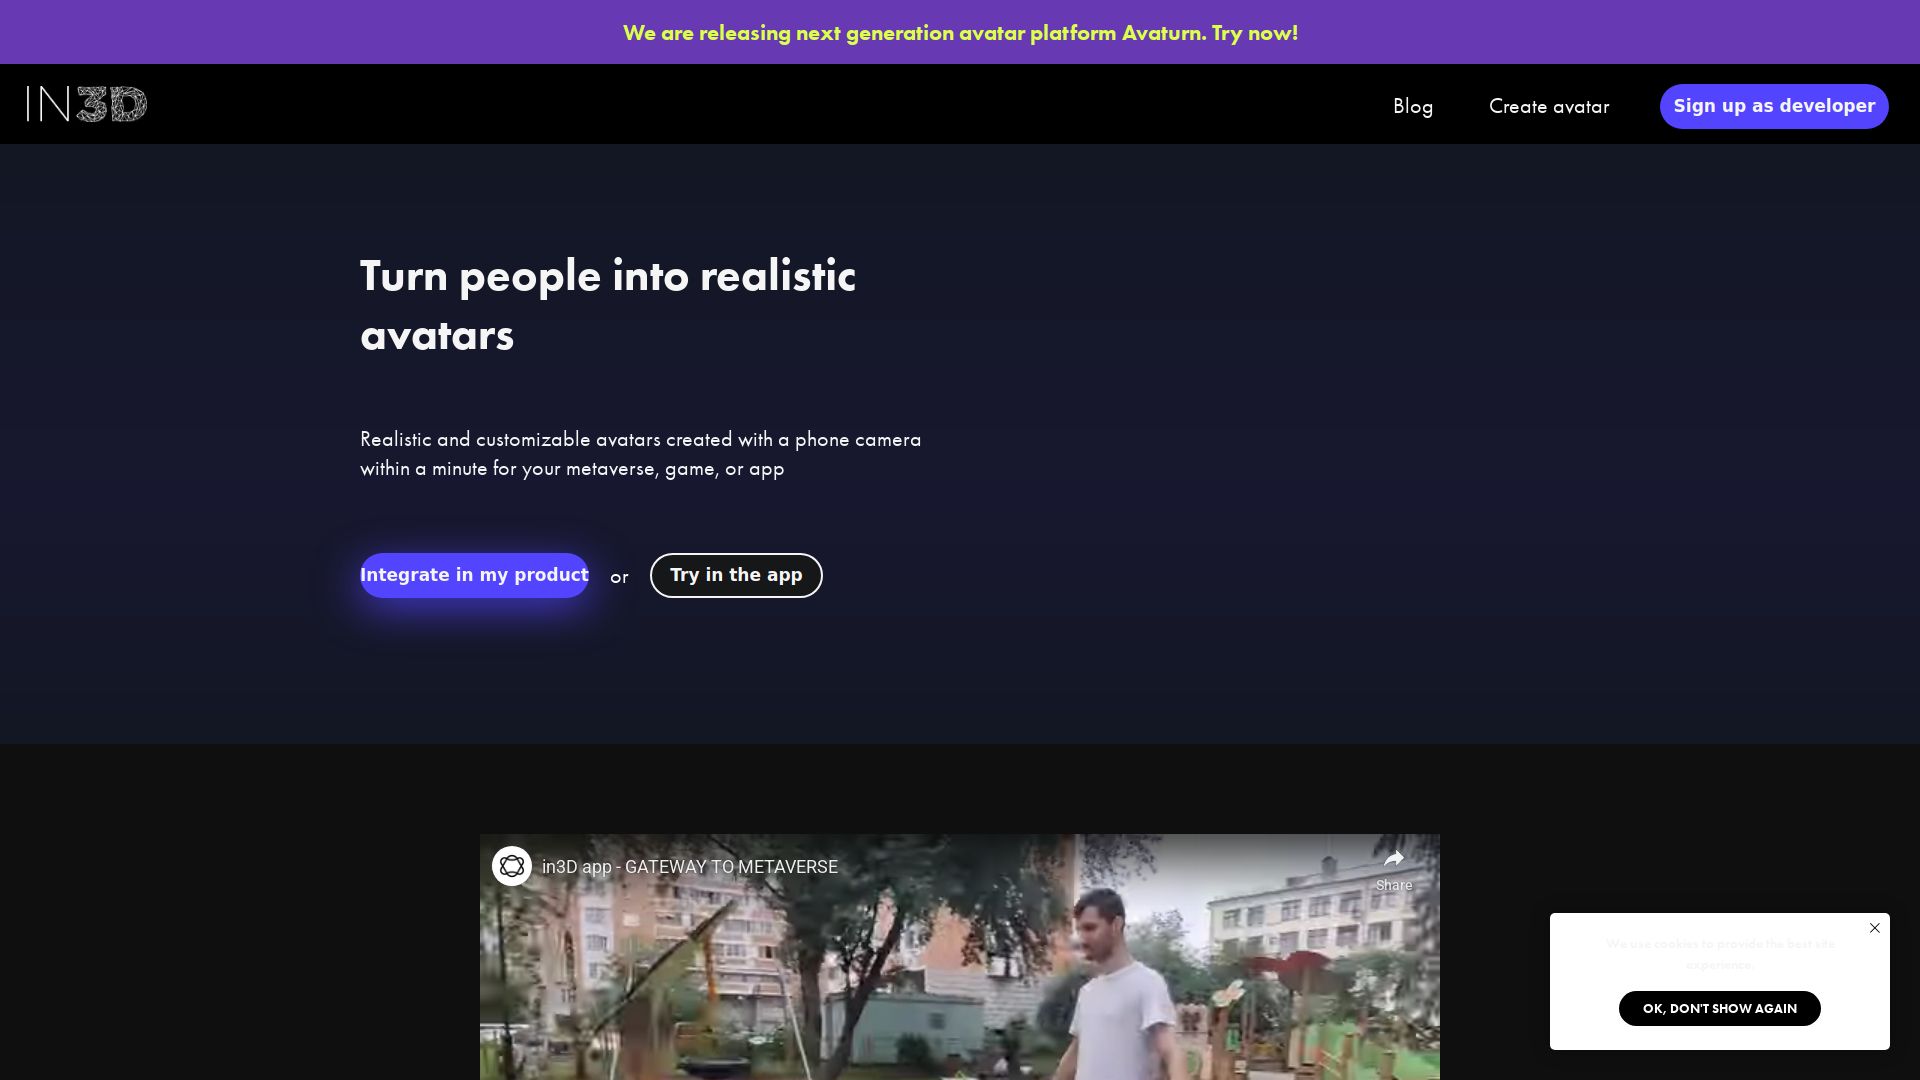The height and width of the screenshot is (1080, 1920).
Task: Click the 'Try now!' text in top banner
Action: click(1255, 32)
